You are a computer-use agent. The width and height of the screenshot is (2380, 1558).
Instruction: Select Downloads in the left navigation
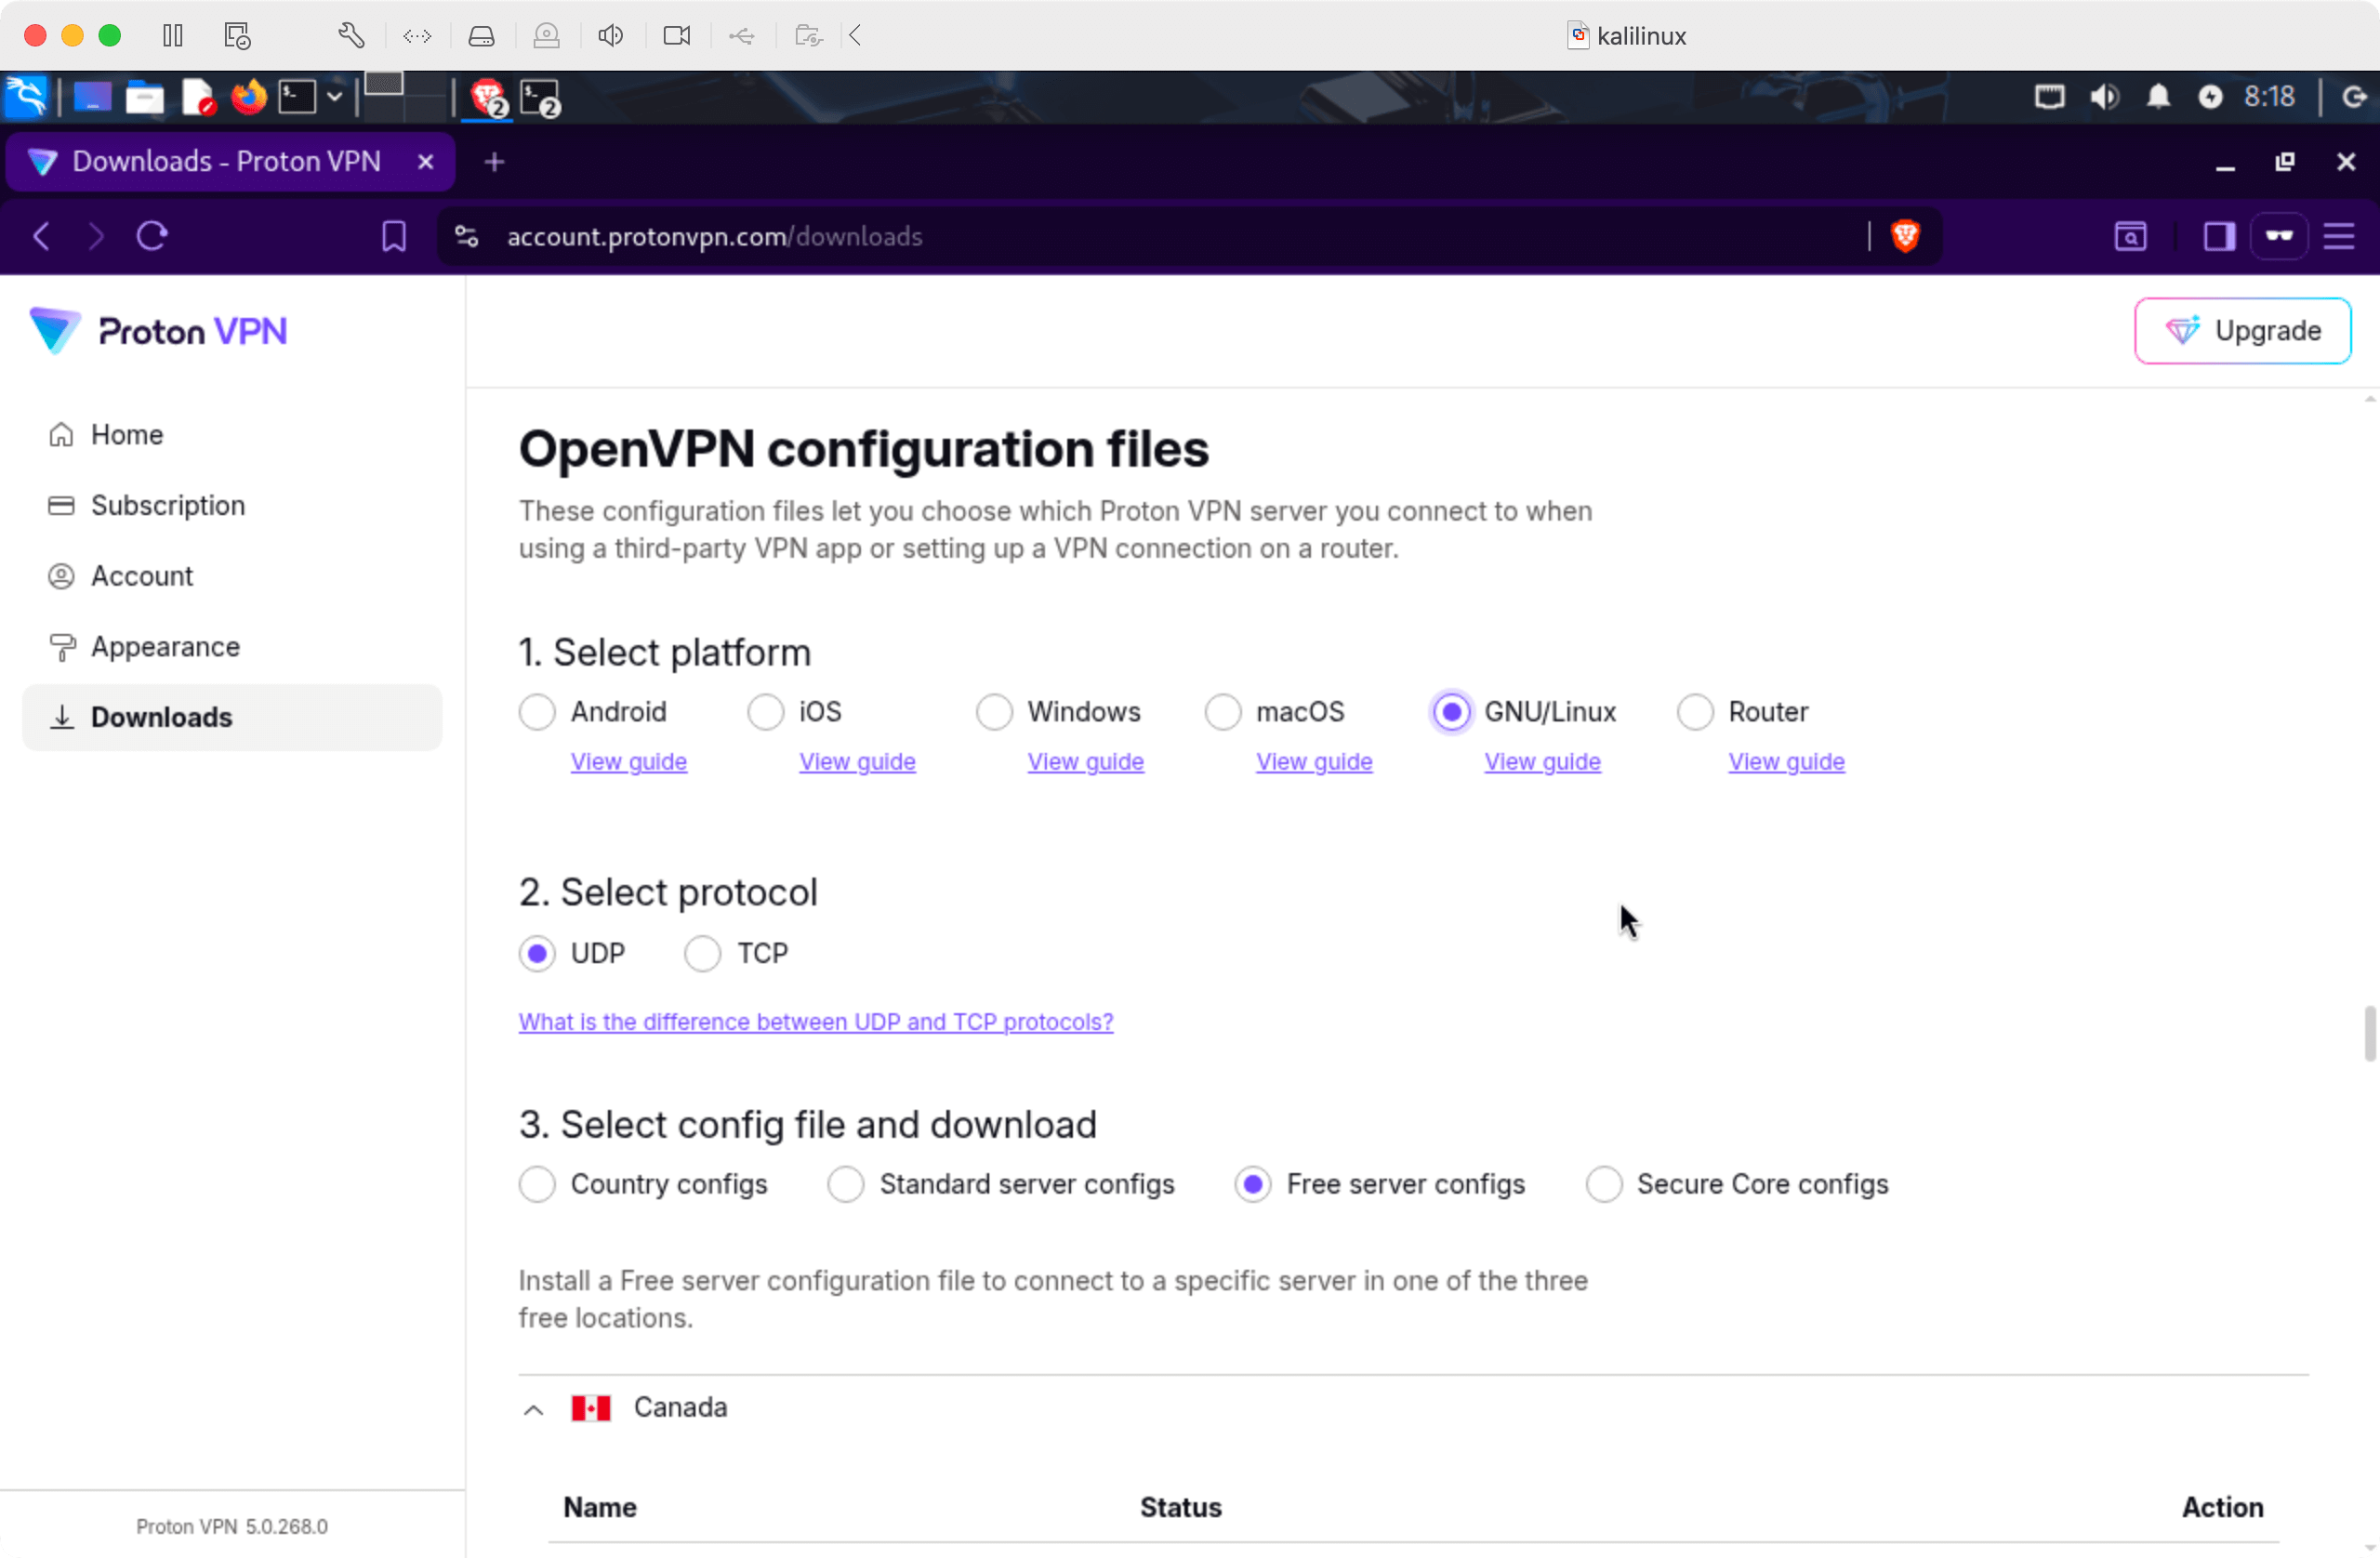[x=162, y=717]
